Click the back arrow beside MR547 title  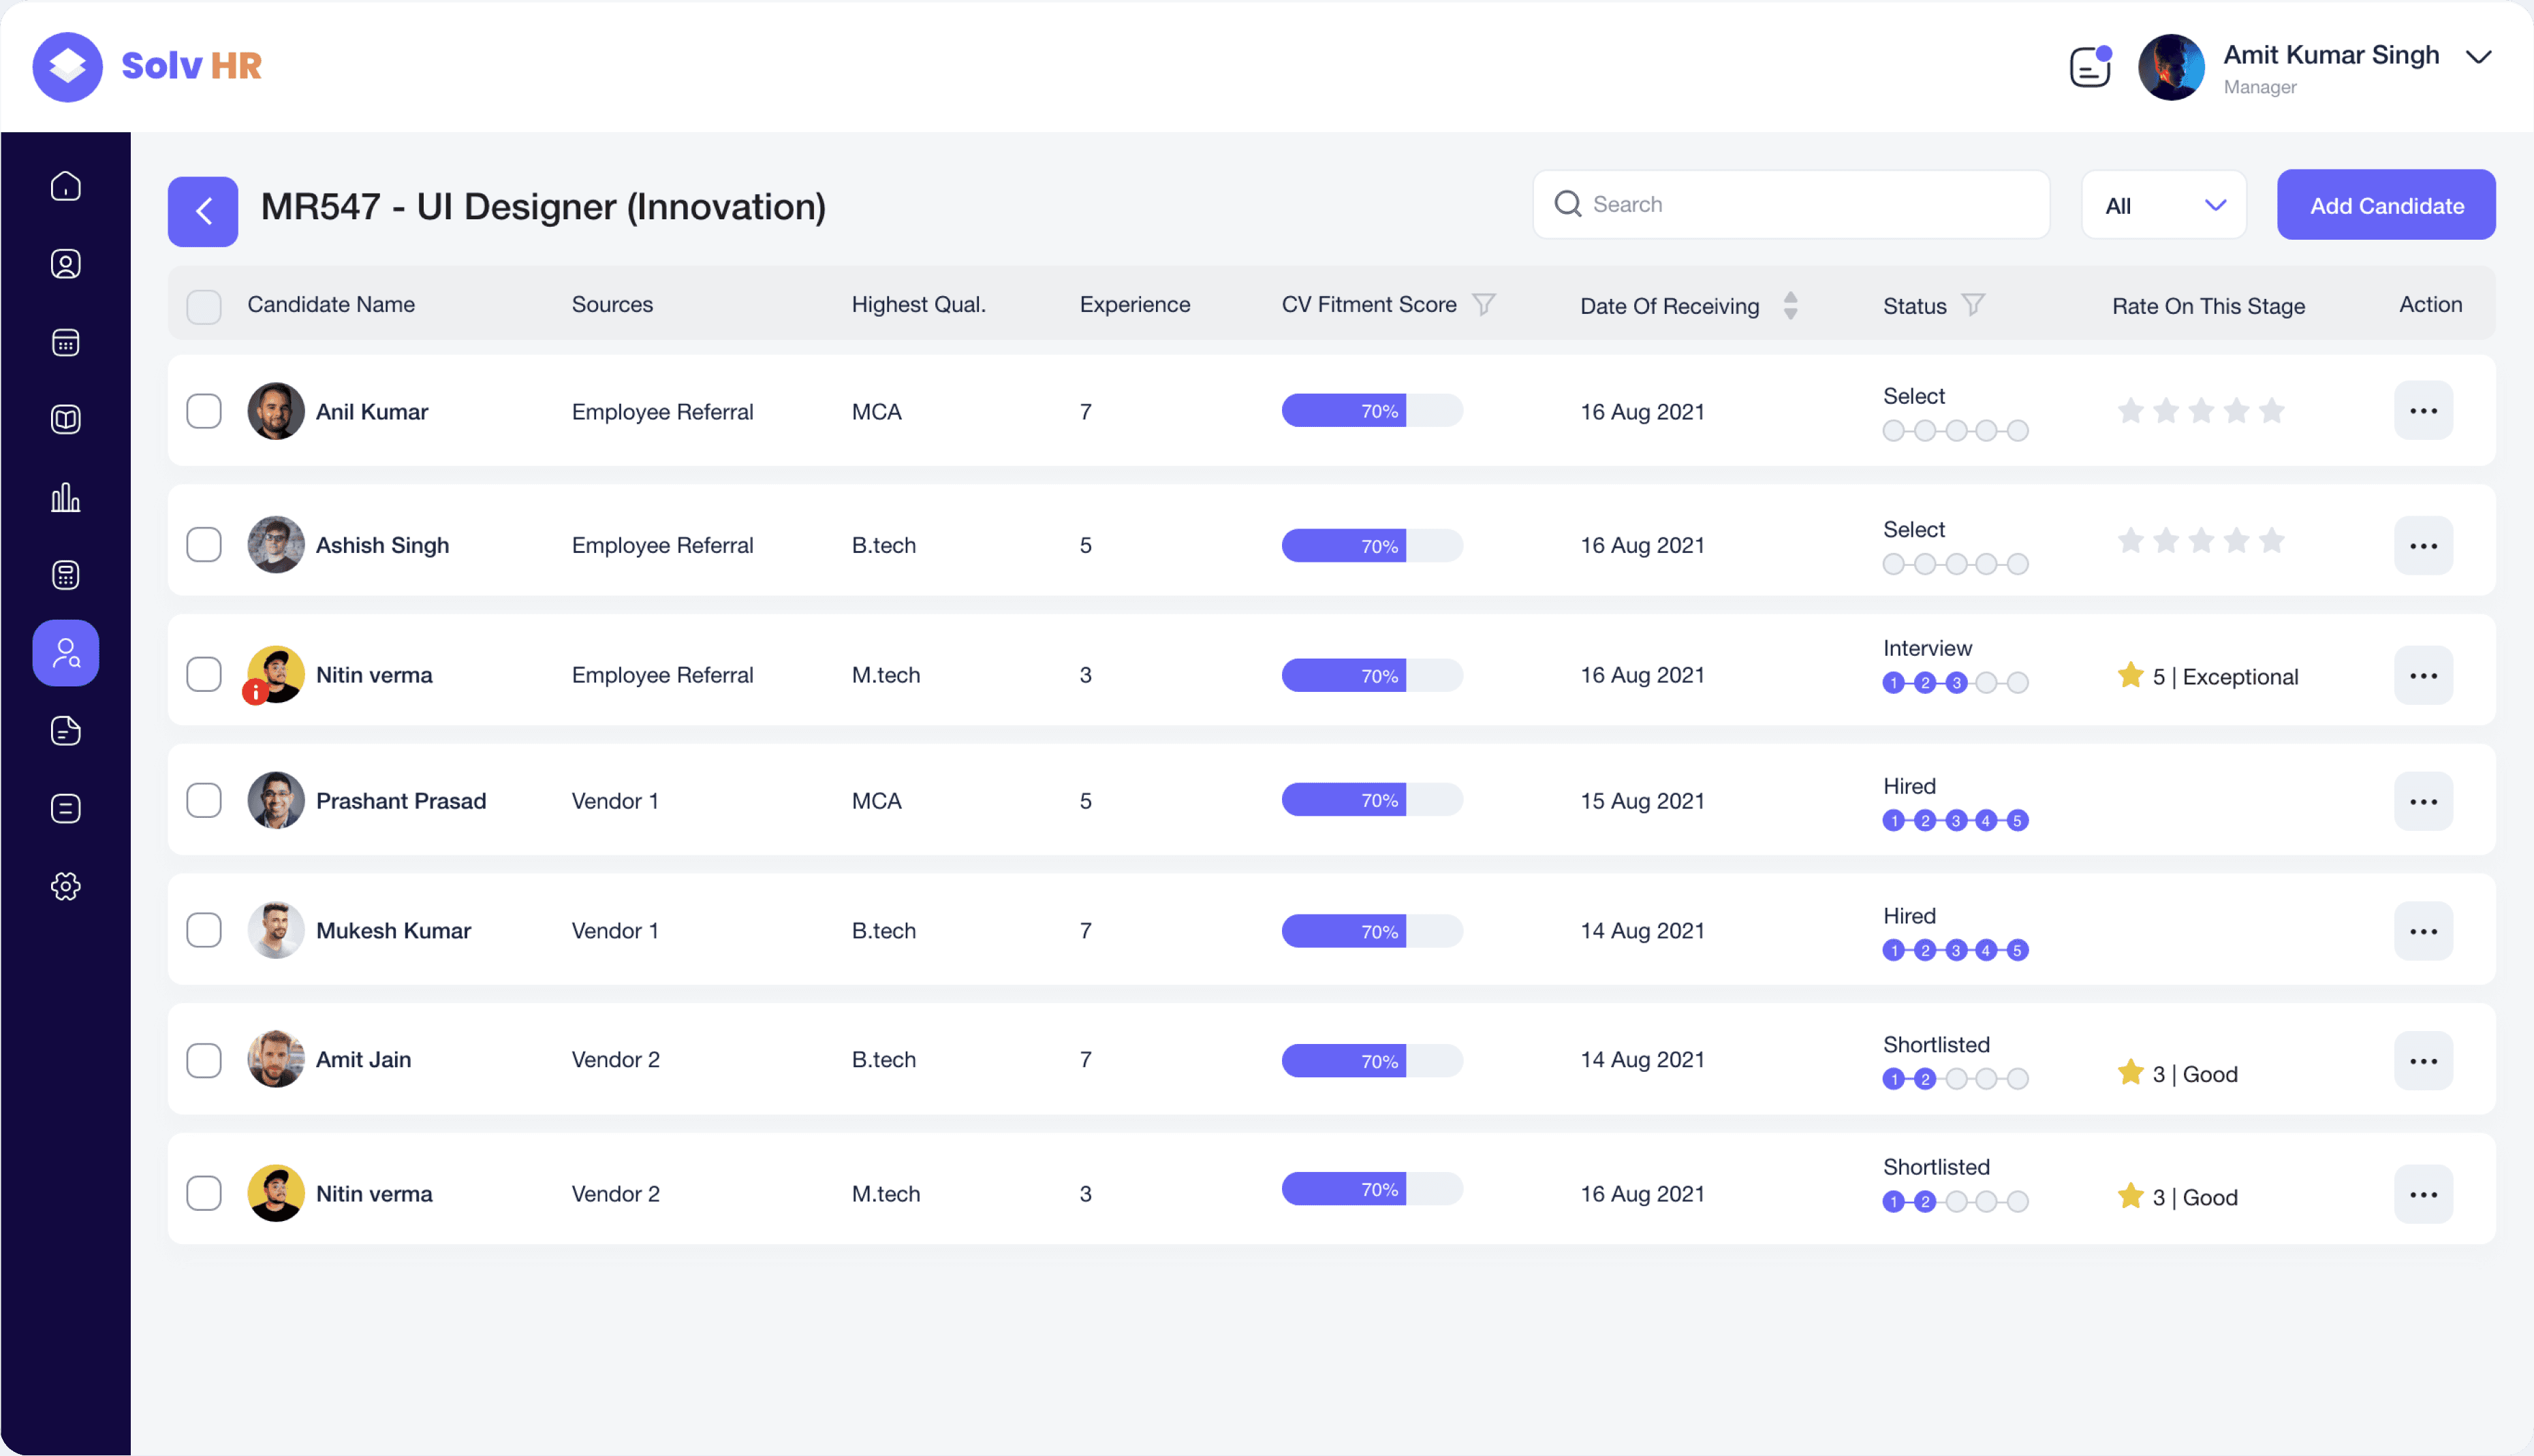click(x=203, y=211)
